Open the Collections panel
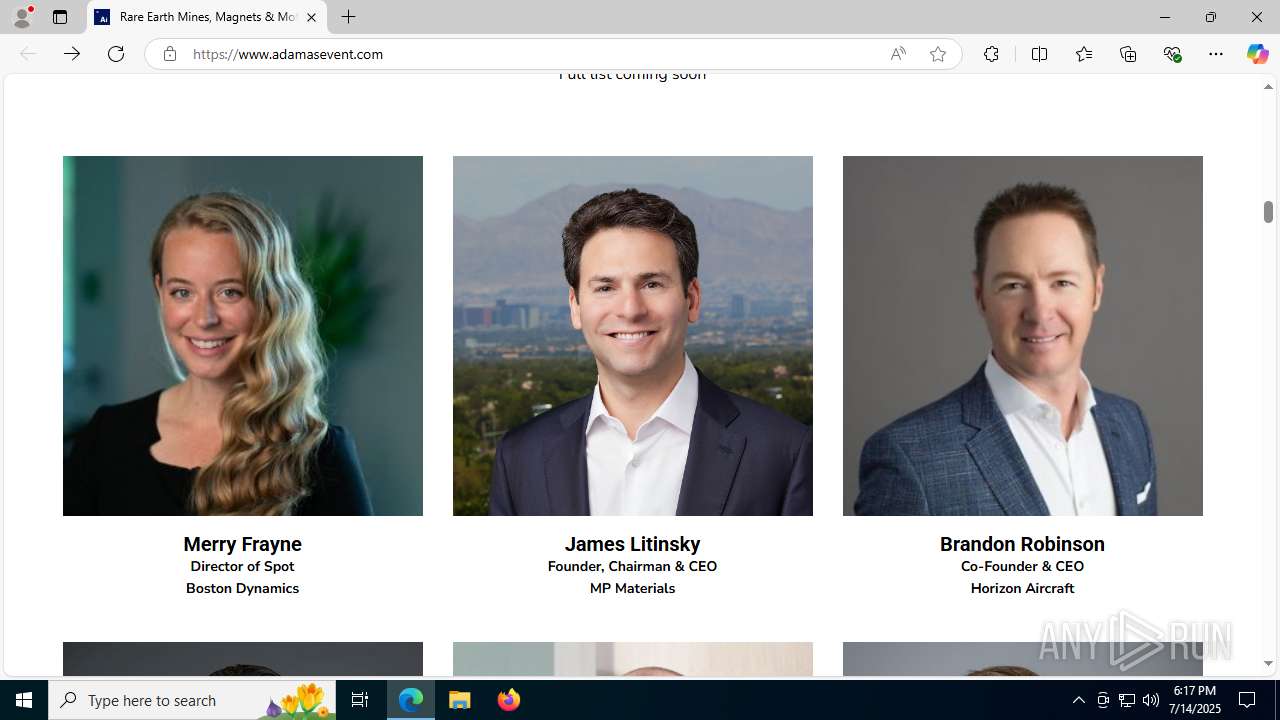Viewport: 1280px width, 720px height. [1128, 54]
